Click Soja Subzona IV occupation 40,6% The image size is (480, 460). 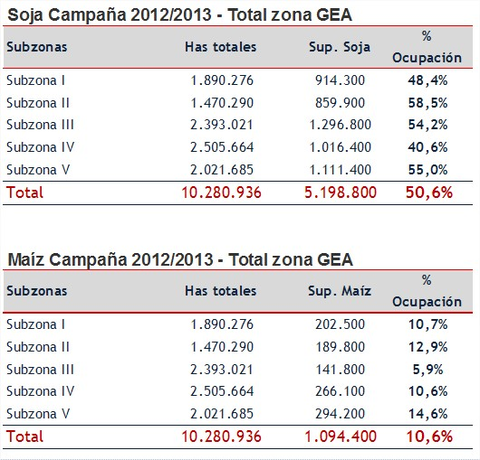(428, 147)
